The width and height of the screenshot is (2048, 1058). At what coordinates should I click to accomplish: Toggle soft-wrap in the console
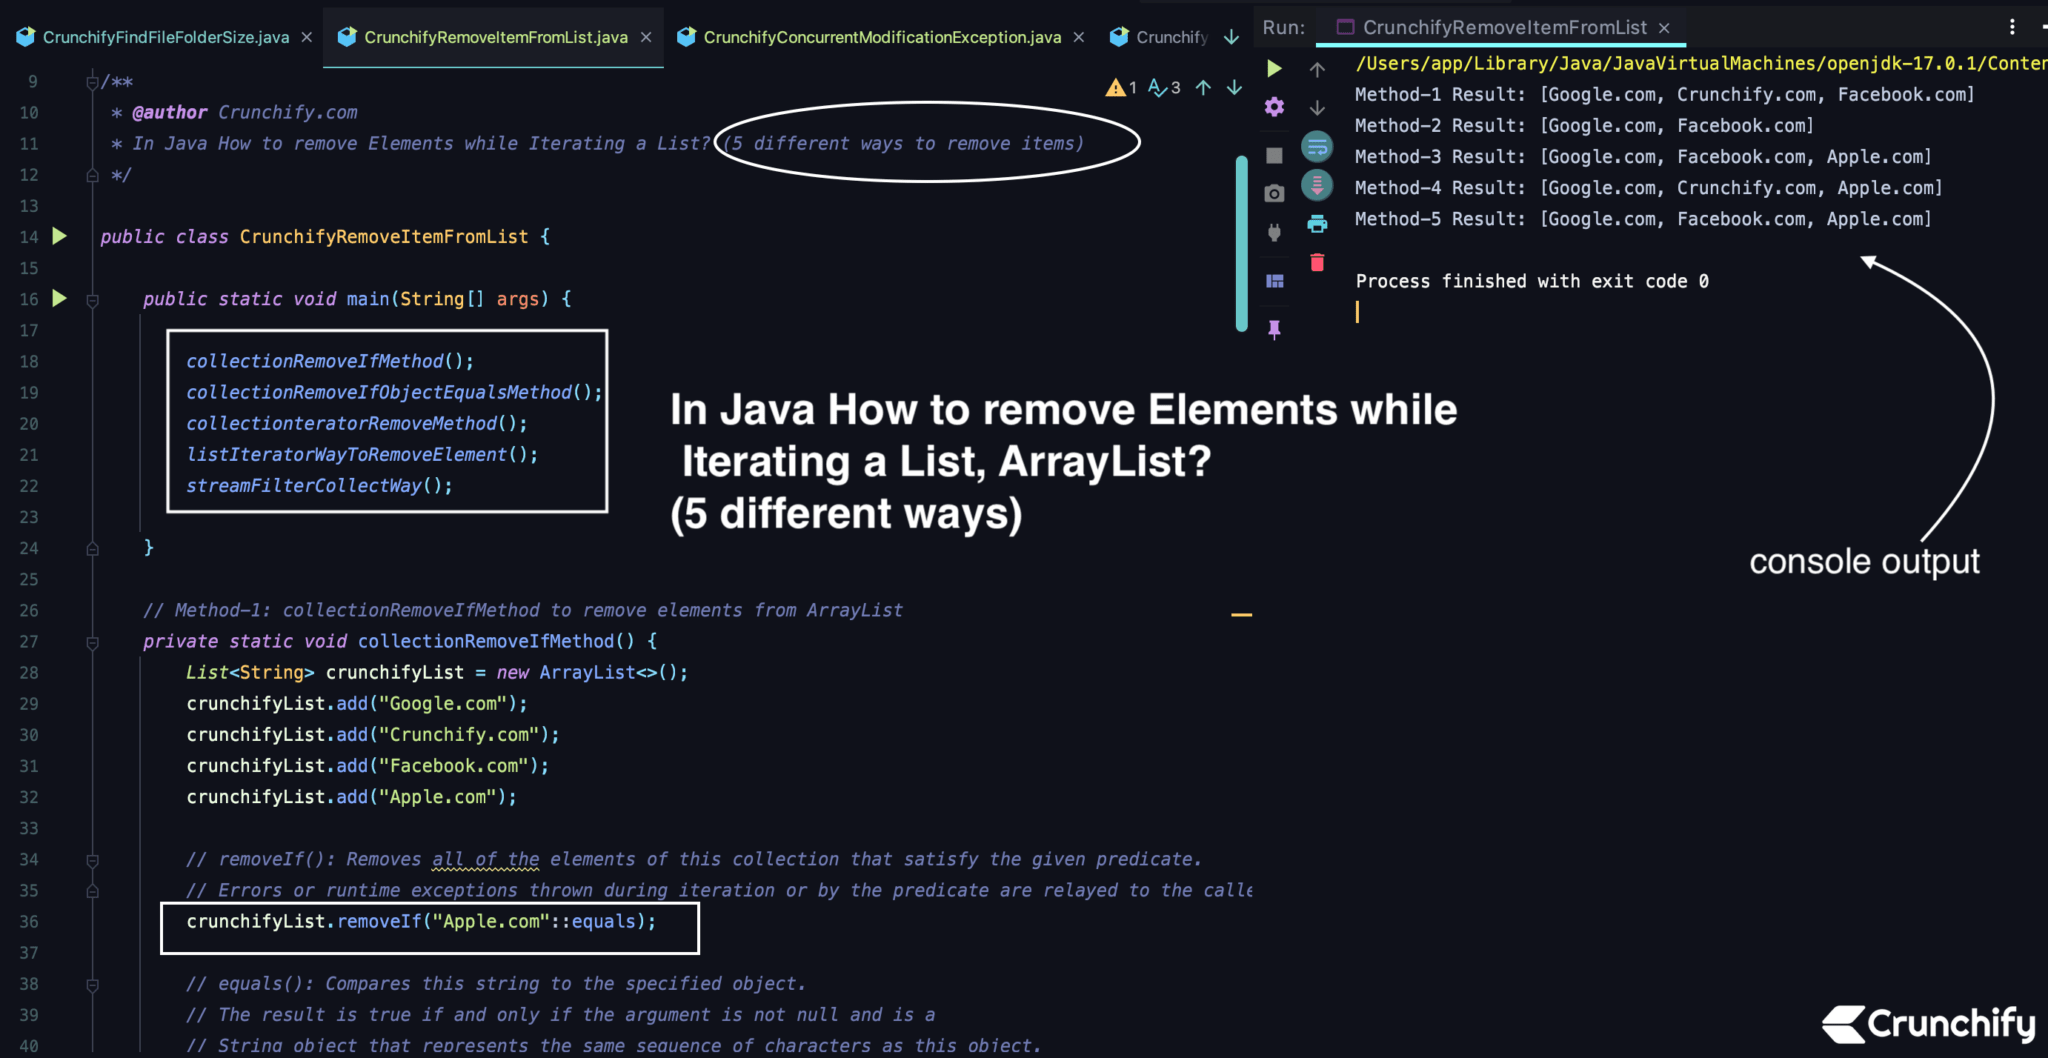[x=1316, y=147]
